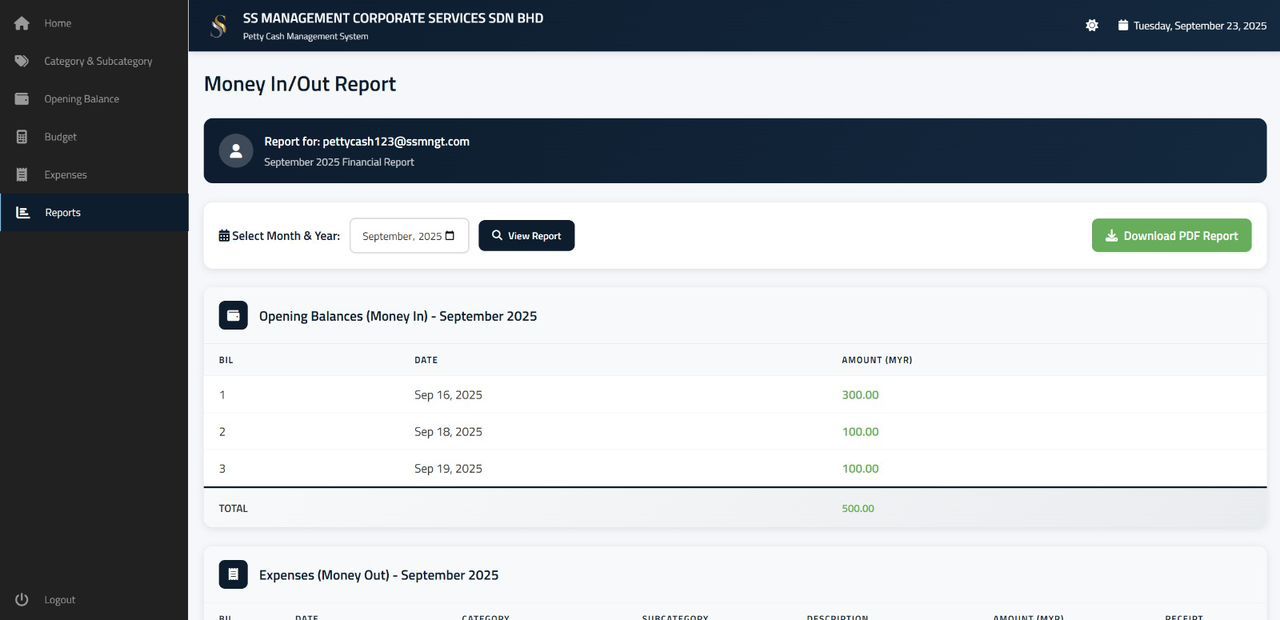Click the Logout power icon

click(21, 600)
